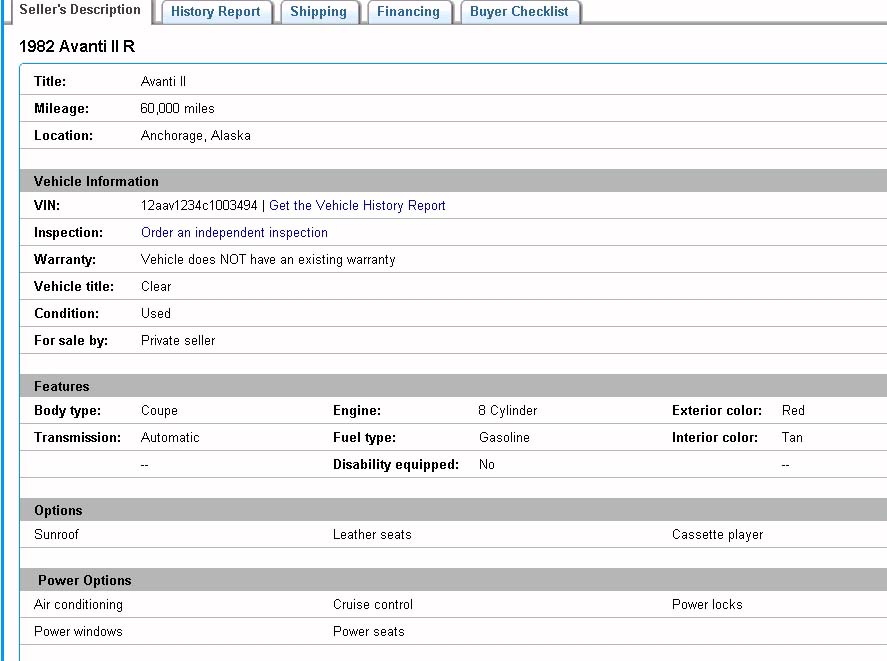The height and width of the screenshot is (661, 887).
Task: Open the Get the Vehicle History Report link
Action: tap(357, 206)
